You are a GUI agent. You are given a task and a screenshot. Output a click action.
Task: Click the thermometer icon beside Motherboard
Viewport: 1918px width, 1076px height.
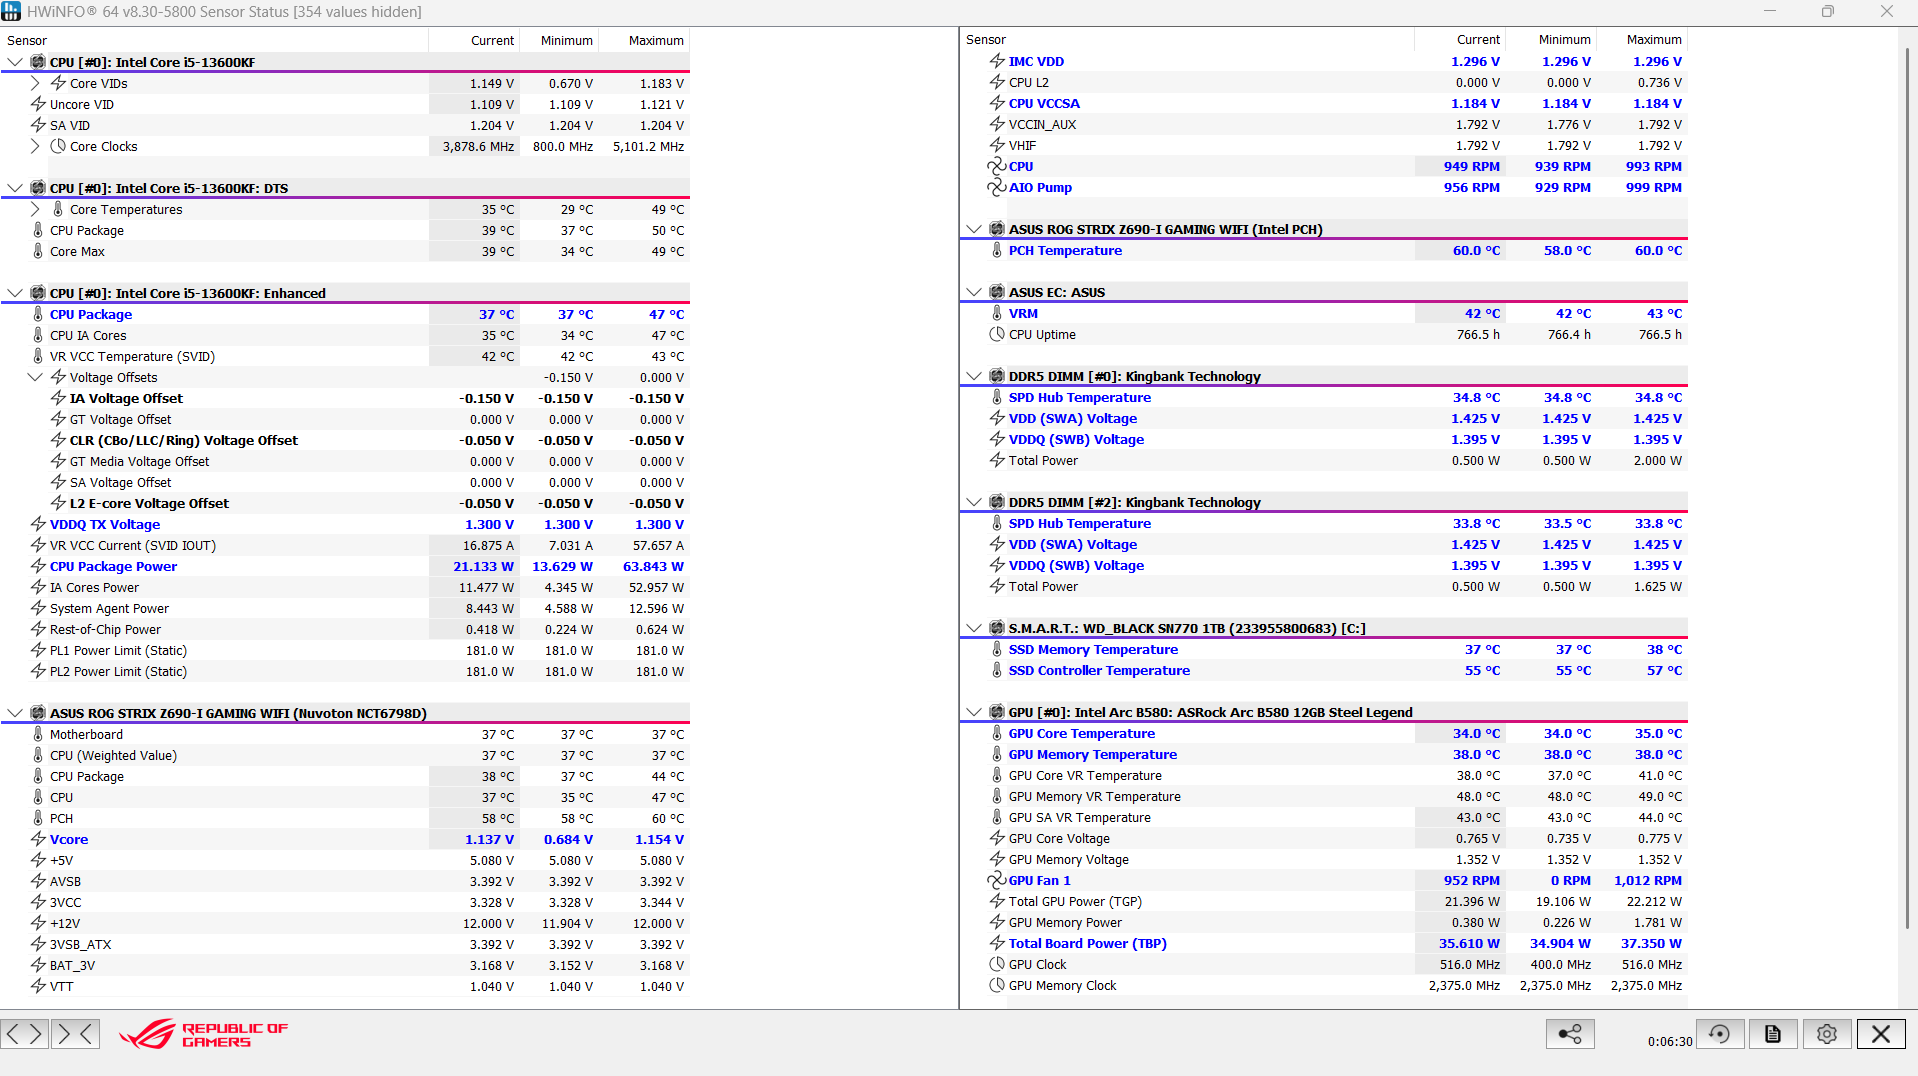pyautogui.click(x=38, y=734)
